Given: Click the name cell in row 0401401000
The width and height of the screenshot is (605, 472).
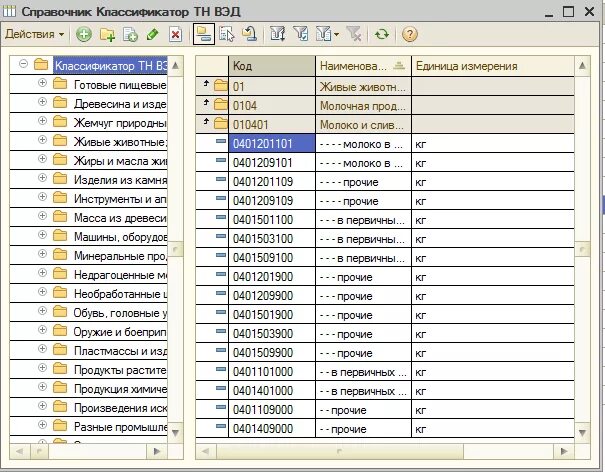Looking at the screenshot, I should (x=363, y=391).
